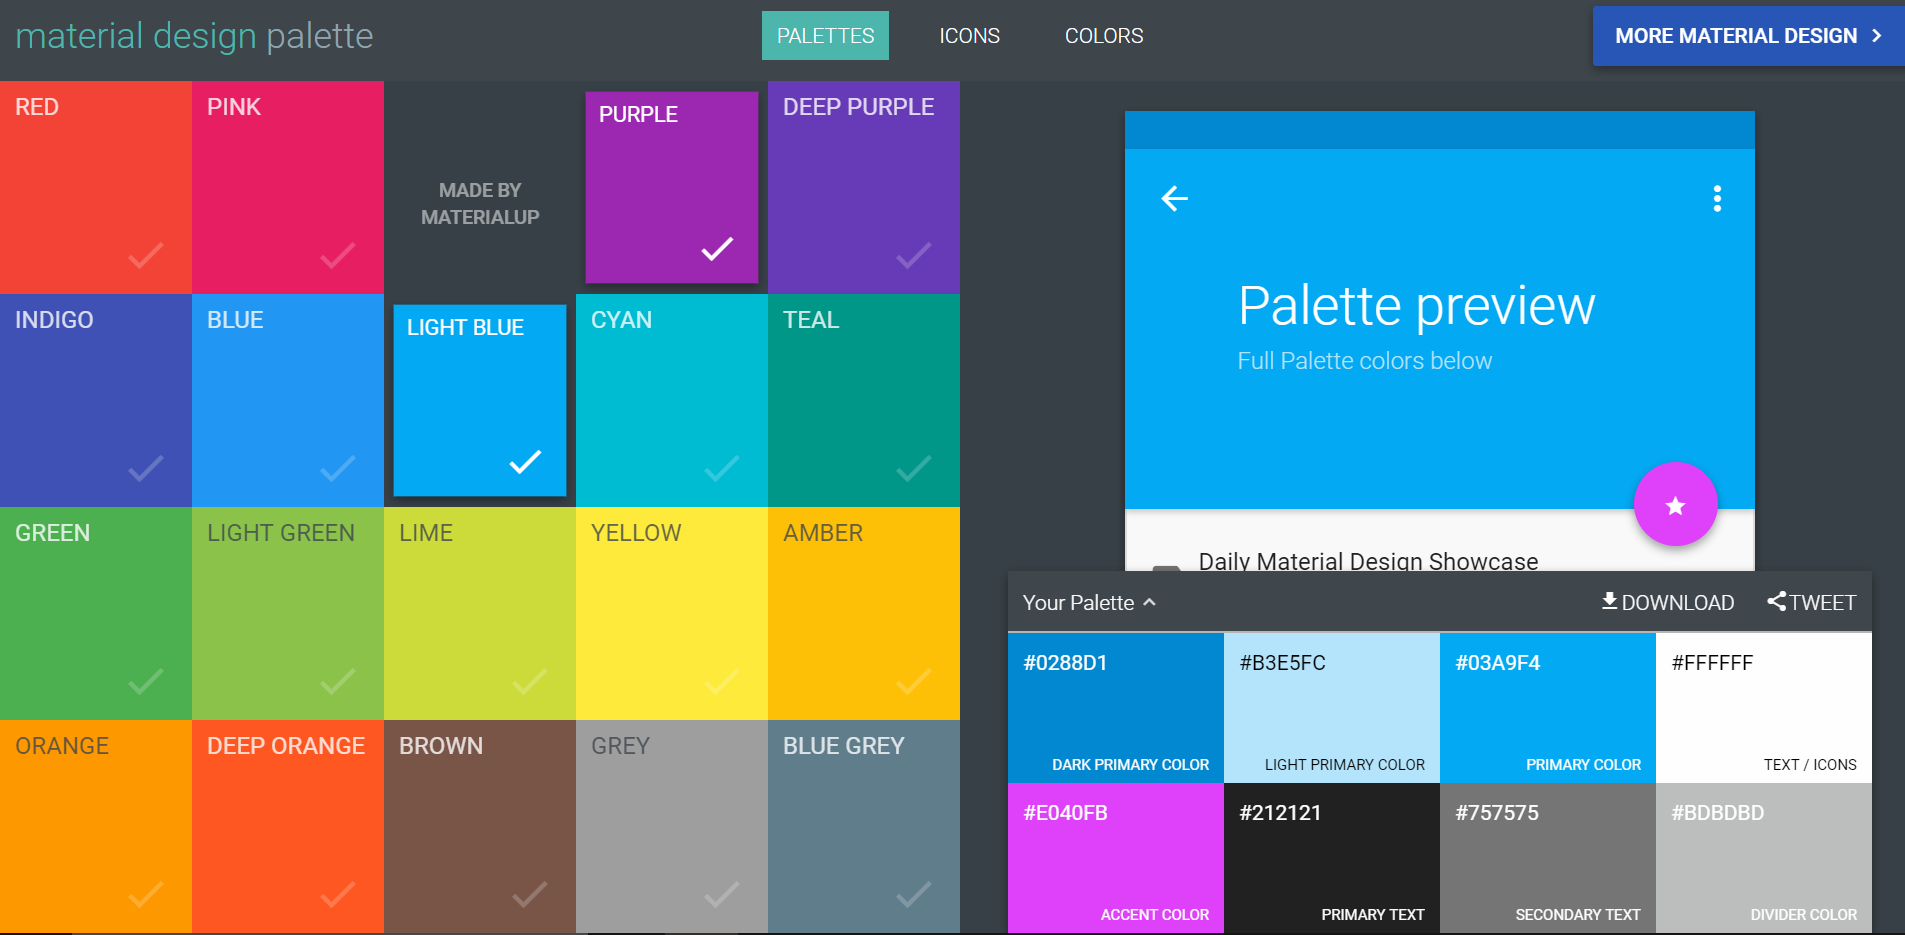The image size is (1905, 935).
Task: Click light primary color #B3E5FC swatch
Action: click(x=1332, y=708)
